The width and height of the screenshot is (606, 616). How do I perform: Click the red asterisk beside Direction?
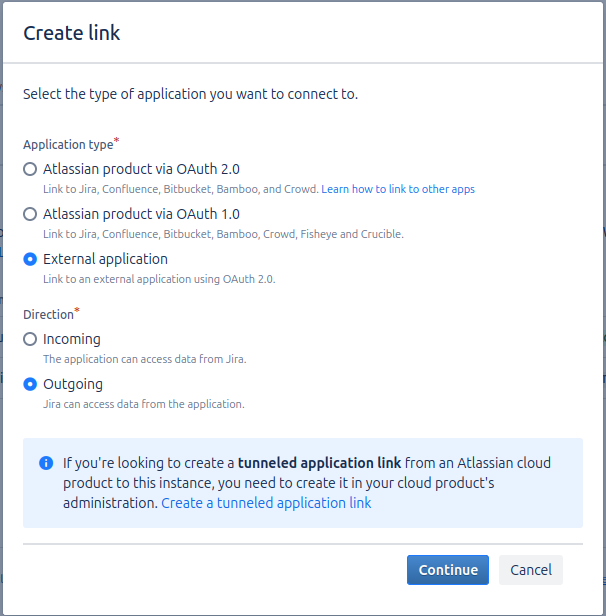tap(78, 311)
